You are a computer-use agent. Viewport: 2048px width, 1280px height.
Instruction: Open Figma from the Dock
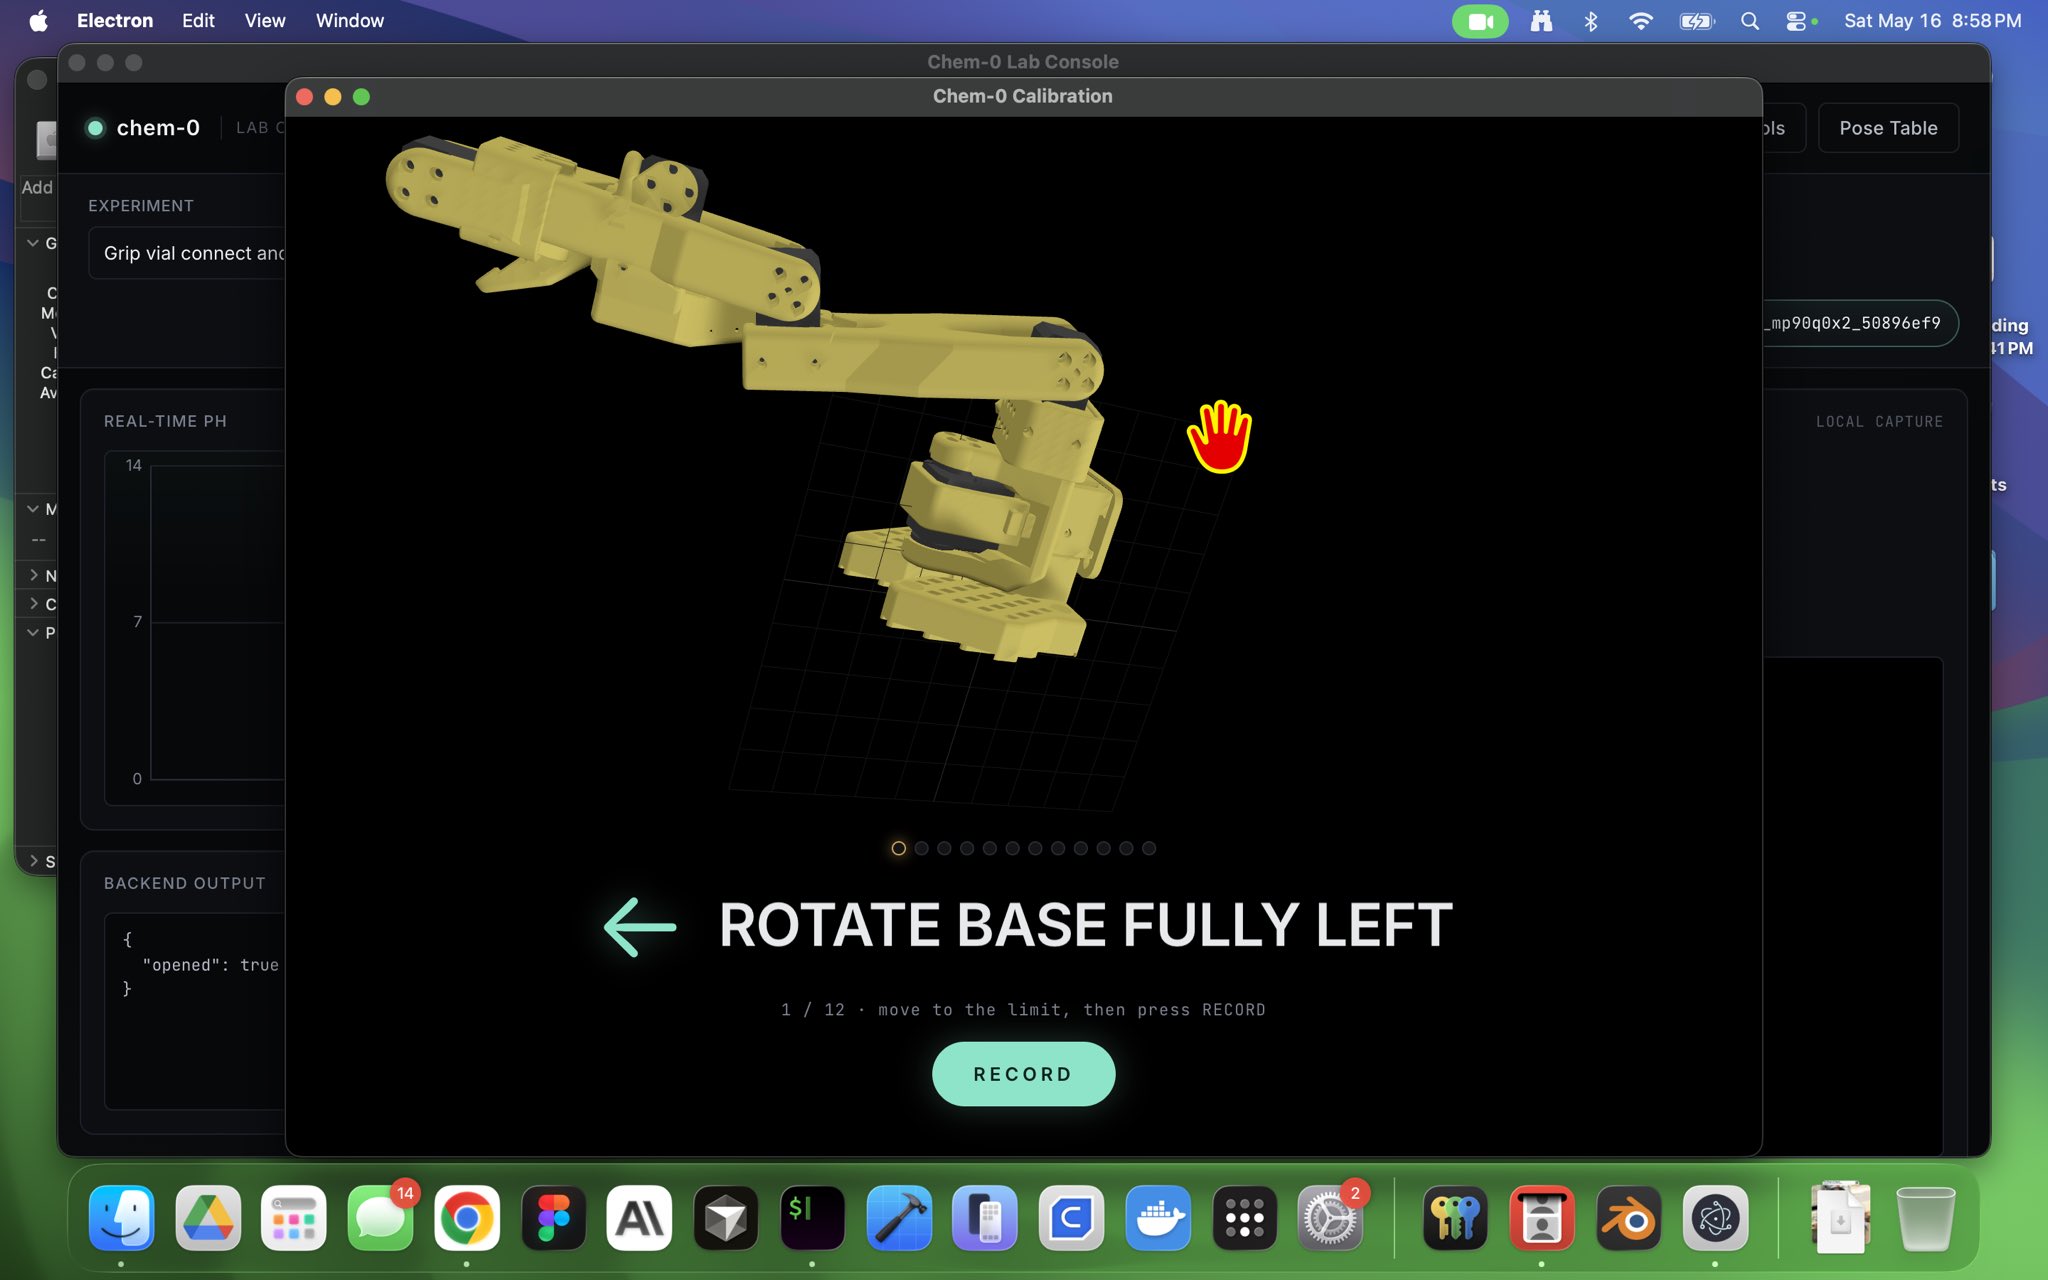[x=554, y=1218]
